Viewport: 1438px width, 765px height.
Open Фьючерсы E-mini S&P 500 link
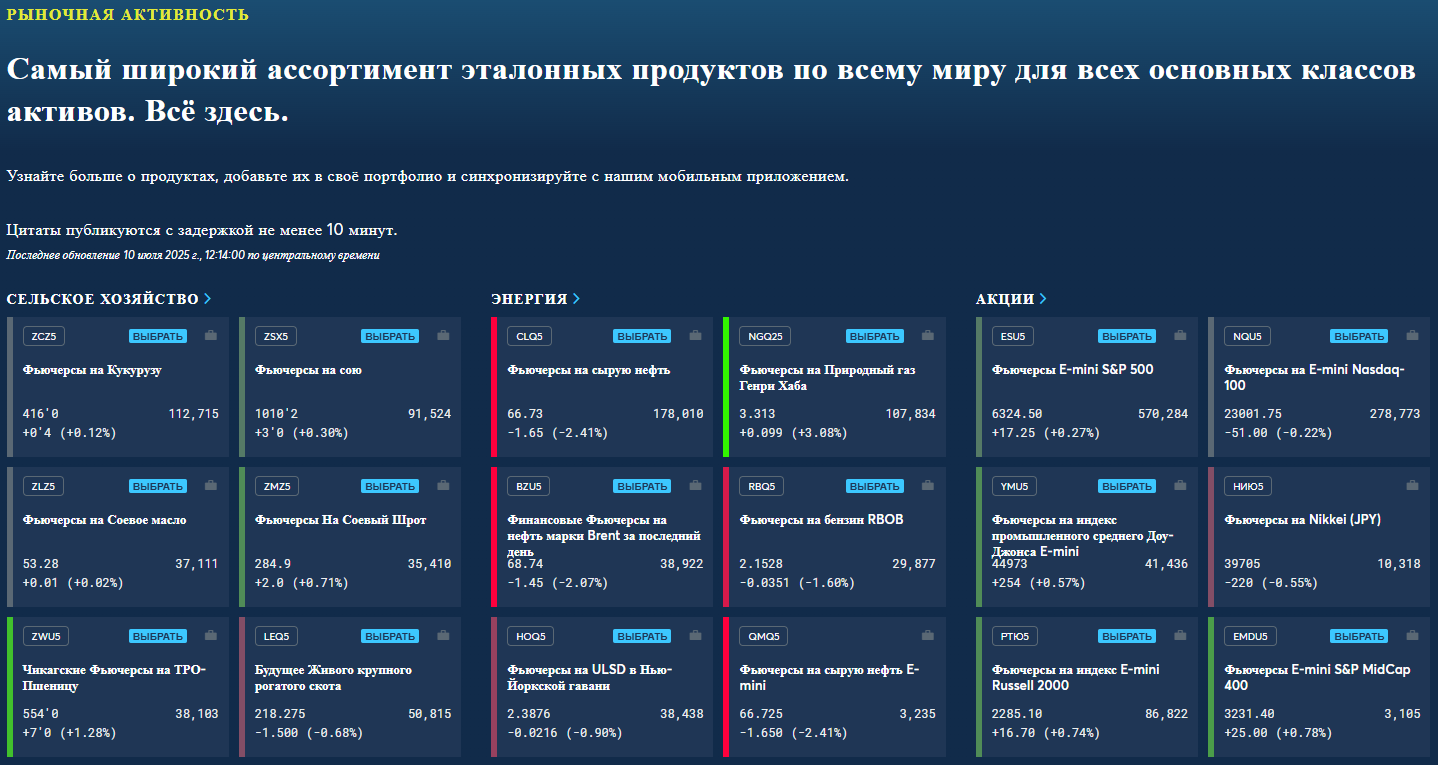1072,370
